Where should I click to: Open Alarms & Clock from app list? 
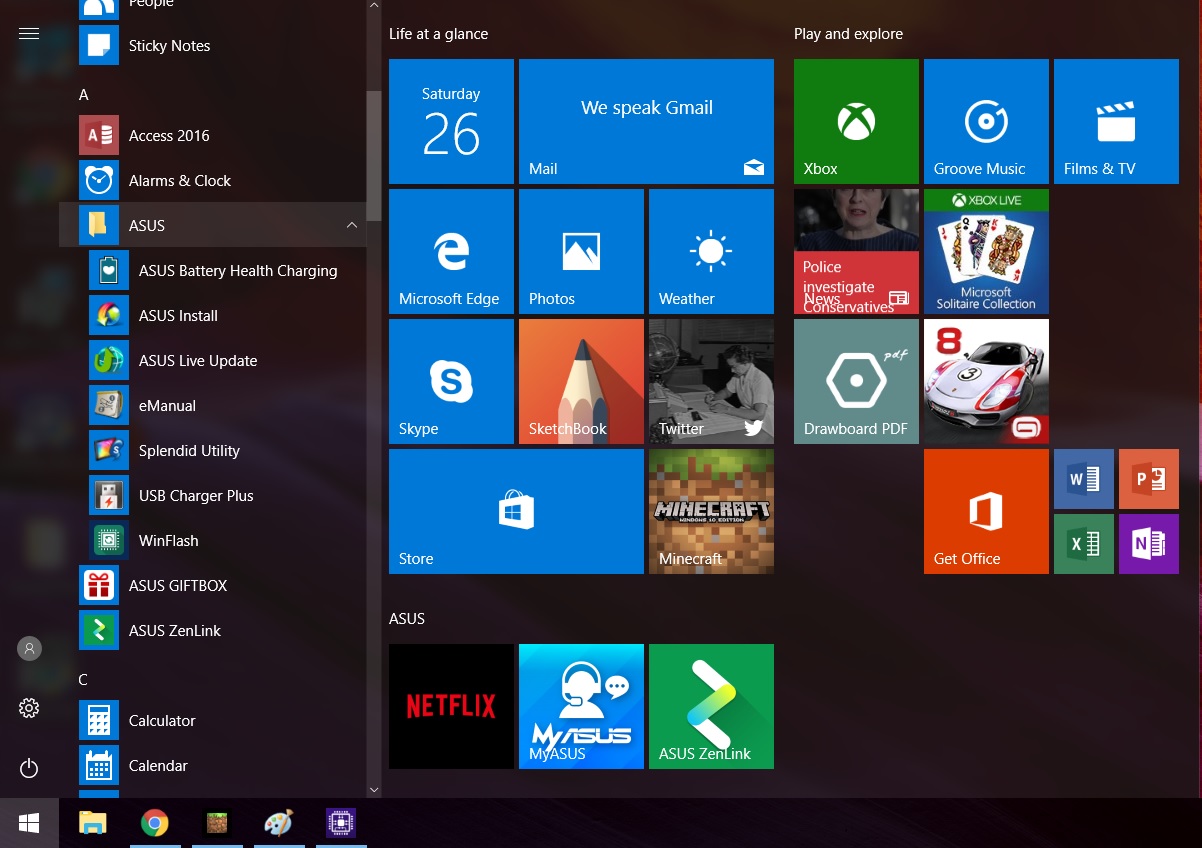(x=213, y=180)
